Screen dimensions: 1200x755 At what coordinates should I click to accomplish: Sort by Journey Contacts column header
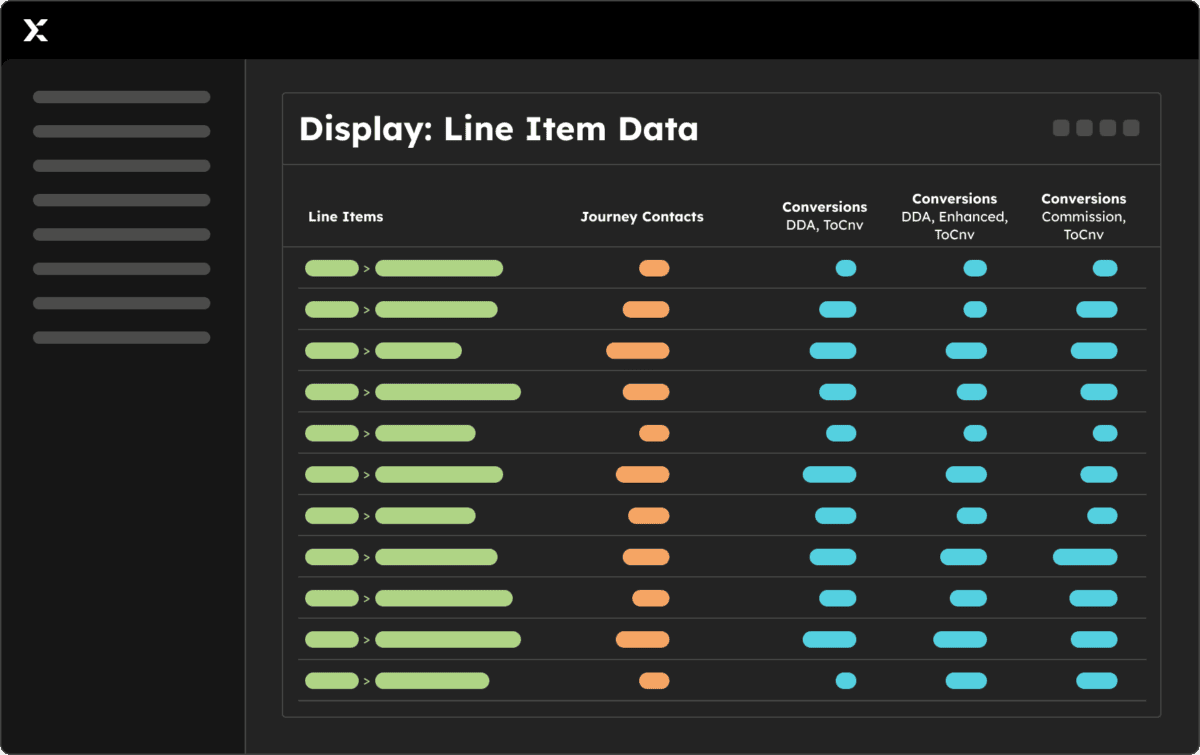(642, 217)
